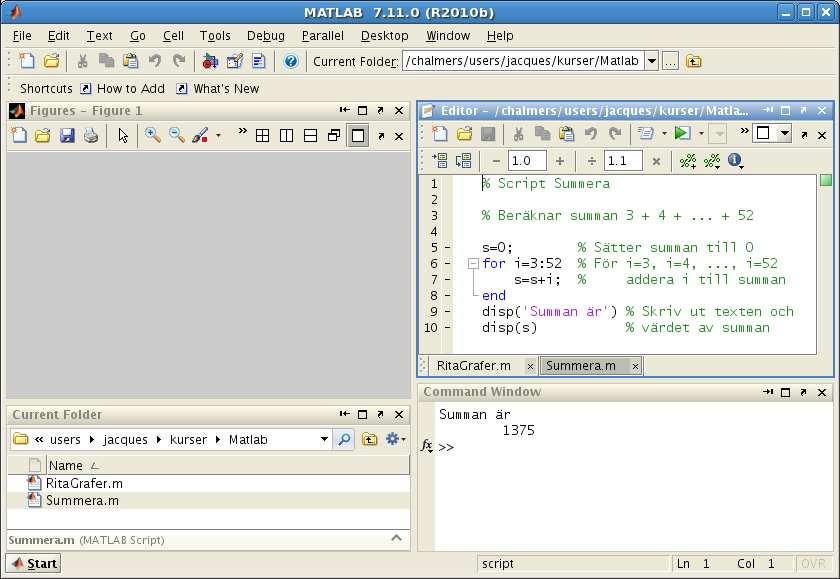The image size is (840, 579).
Task: Select RitaGrafer.m in file list
Action: pos(84,484)
